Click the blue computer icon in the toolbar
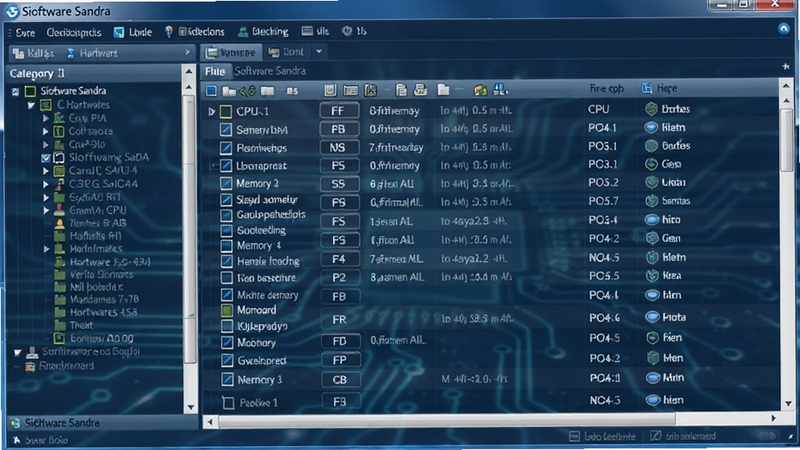Viewport: 800px width, 450px height. pyautogui.click(x=500, y=89)
